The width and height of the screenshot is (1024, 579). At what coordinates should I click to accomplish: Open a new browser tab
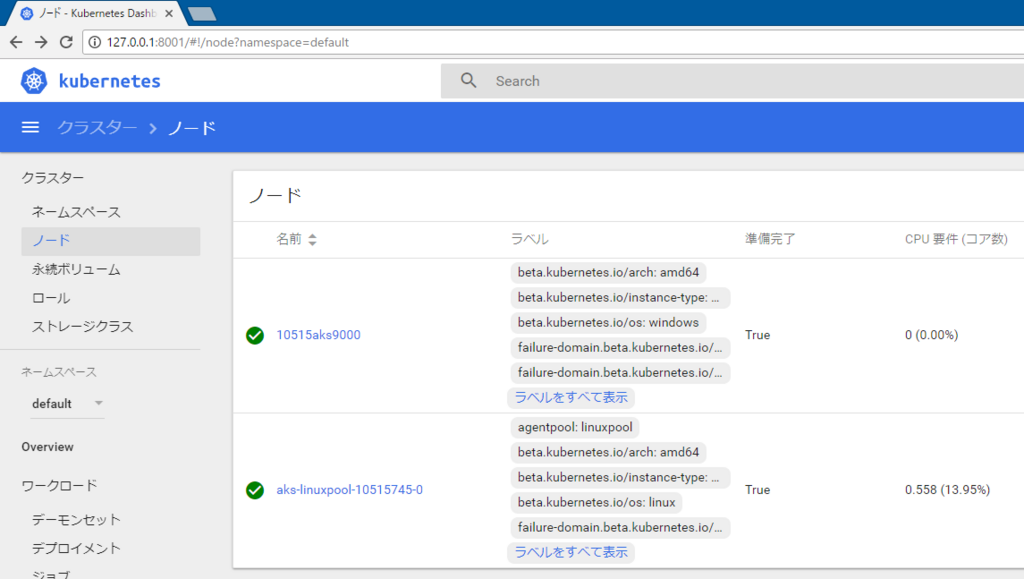click(x=202, y=14)
